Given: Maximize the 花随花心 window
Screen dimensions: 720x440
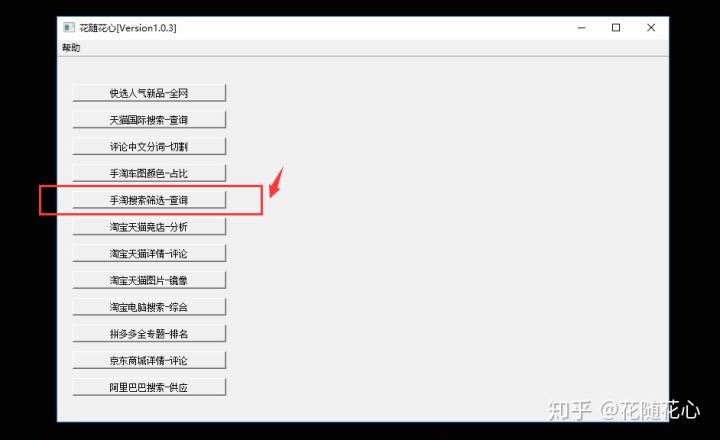Looking at the screenshot, I should pyautogui.click(x=616, y=28).
